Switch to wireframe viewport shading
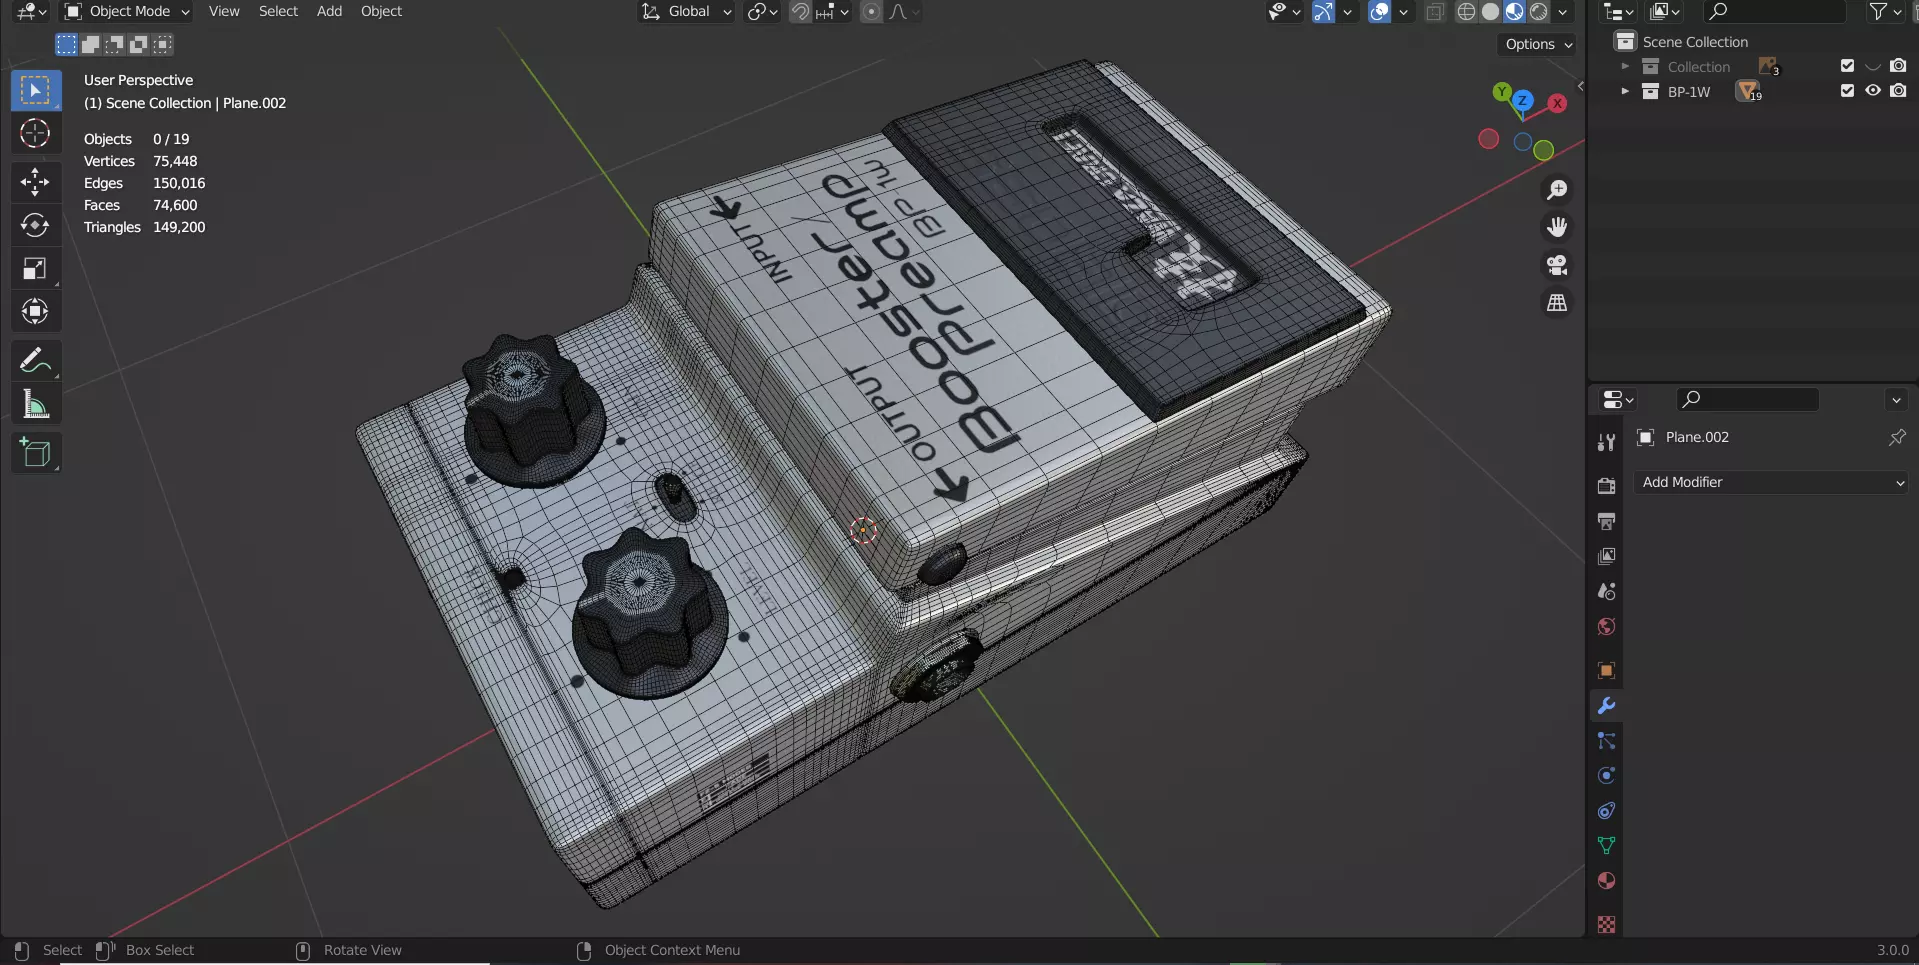This screenshot has width=1919, height=965. [1466, 12]
